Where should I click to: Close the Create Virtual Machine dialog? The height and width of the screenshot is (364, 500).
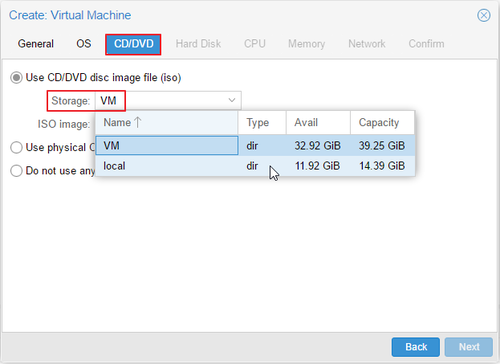pos(483,15)
